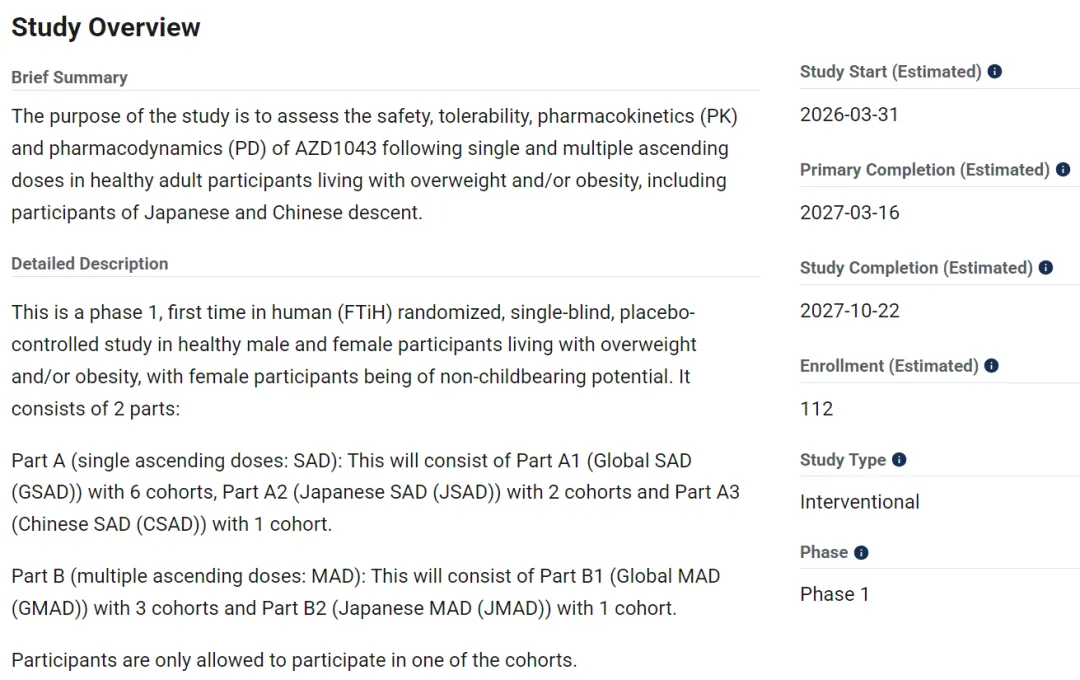The height and width of the screenshot is (680, 1080).
Task: Click the Detailed Description section label
Action: [x=89, y=264]
